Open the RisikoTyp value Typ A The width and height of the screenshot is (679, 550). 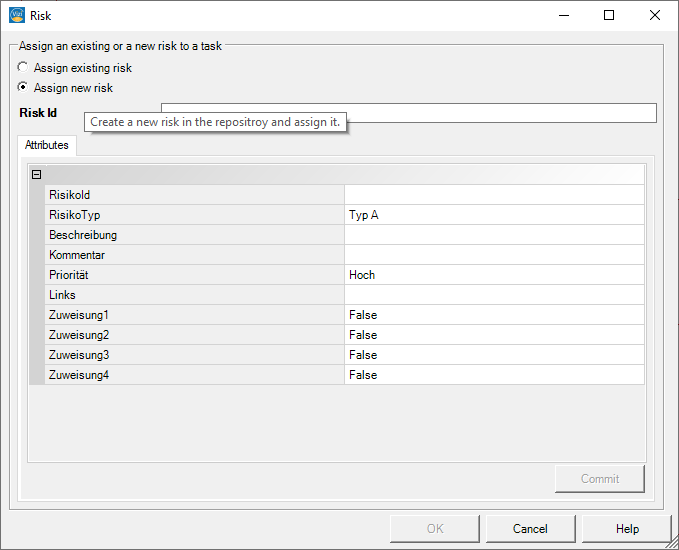[494, 215]
